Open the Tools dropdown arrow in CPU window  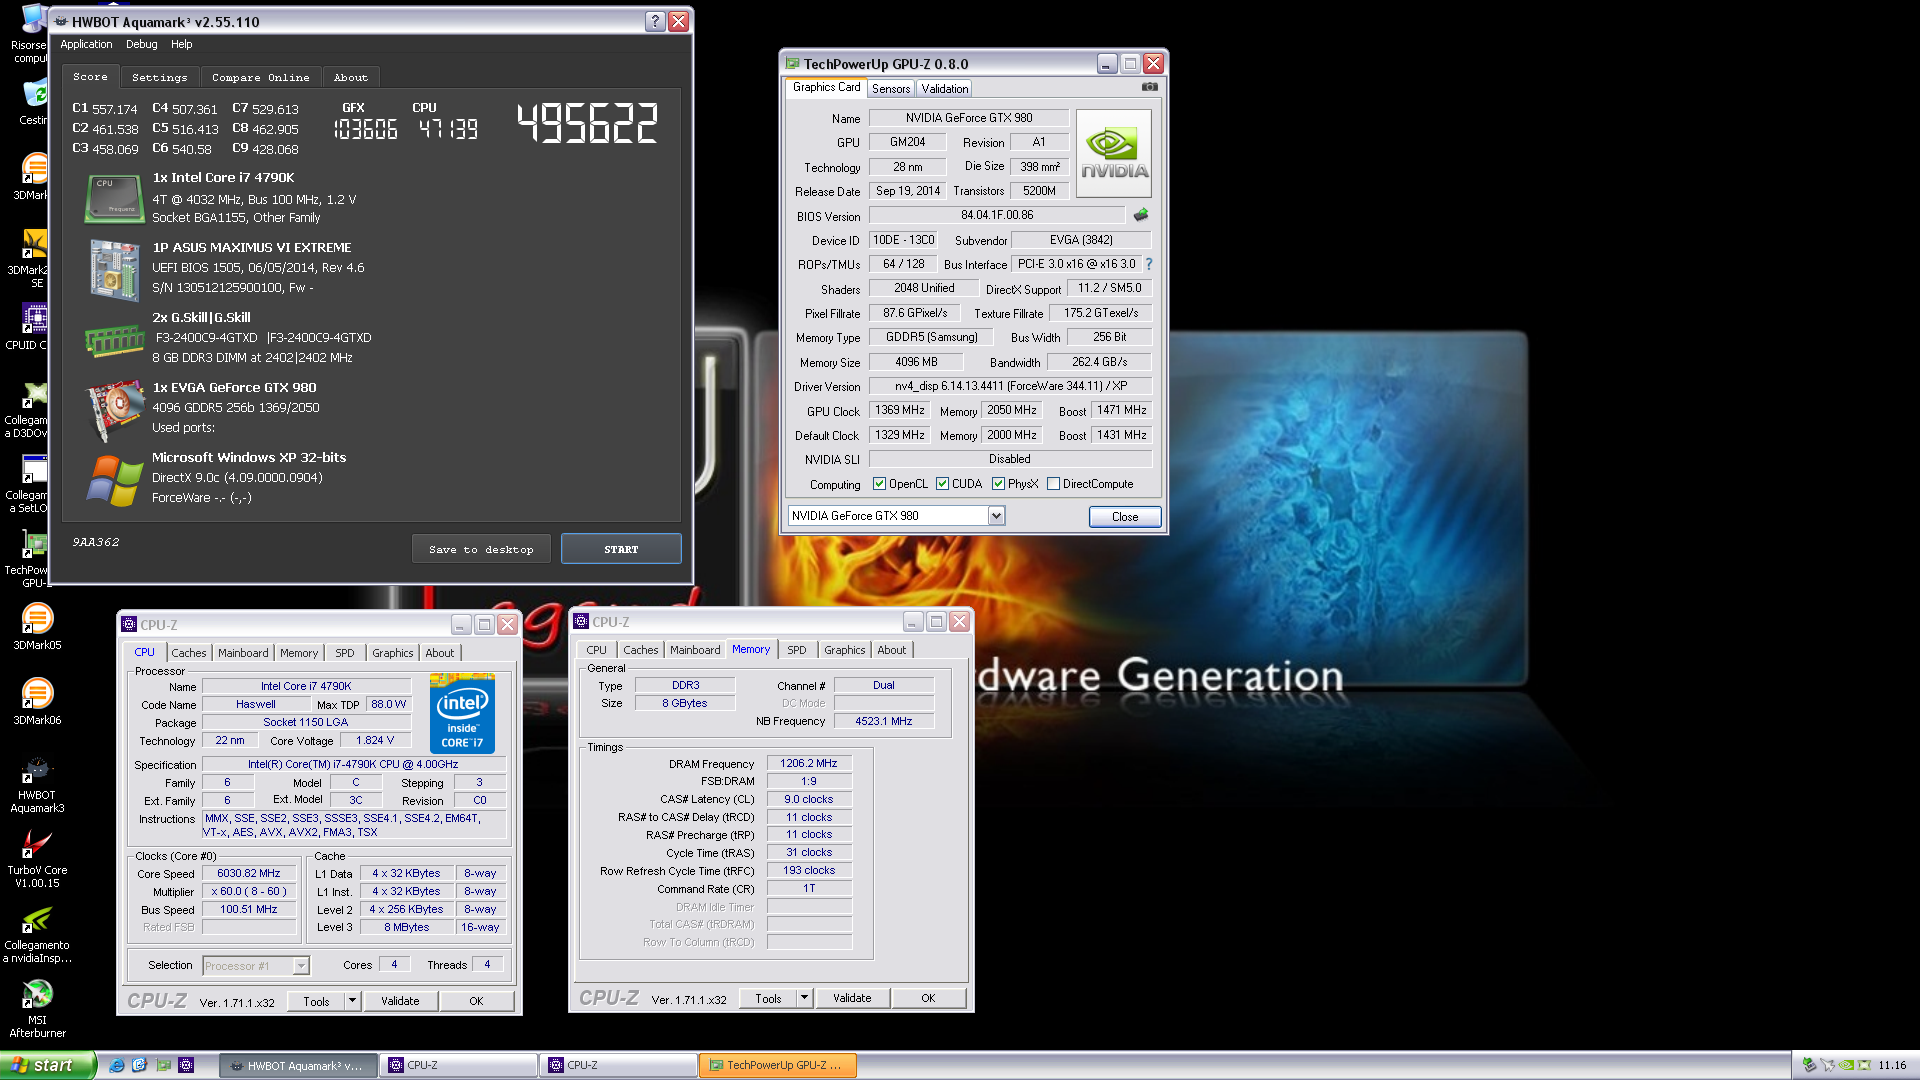tap(352, 1001)
